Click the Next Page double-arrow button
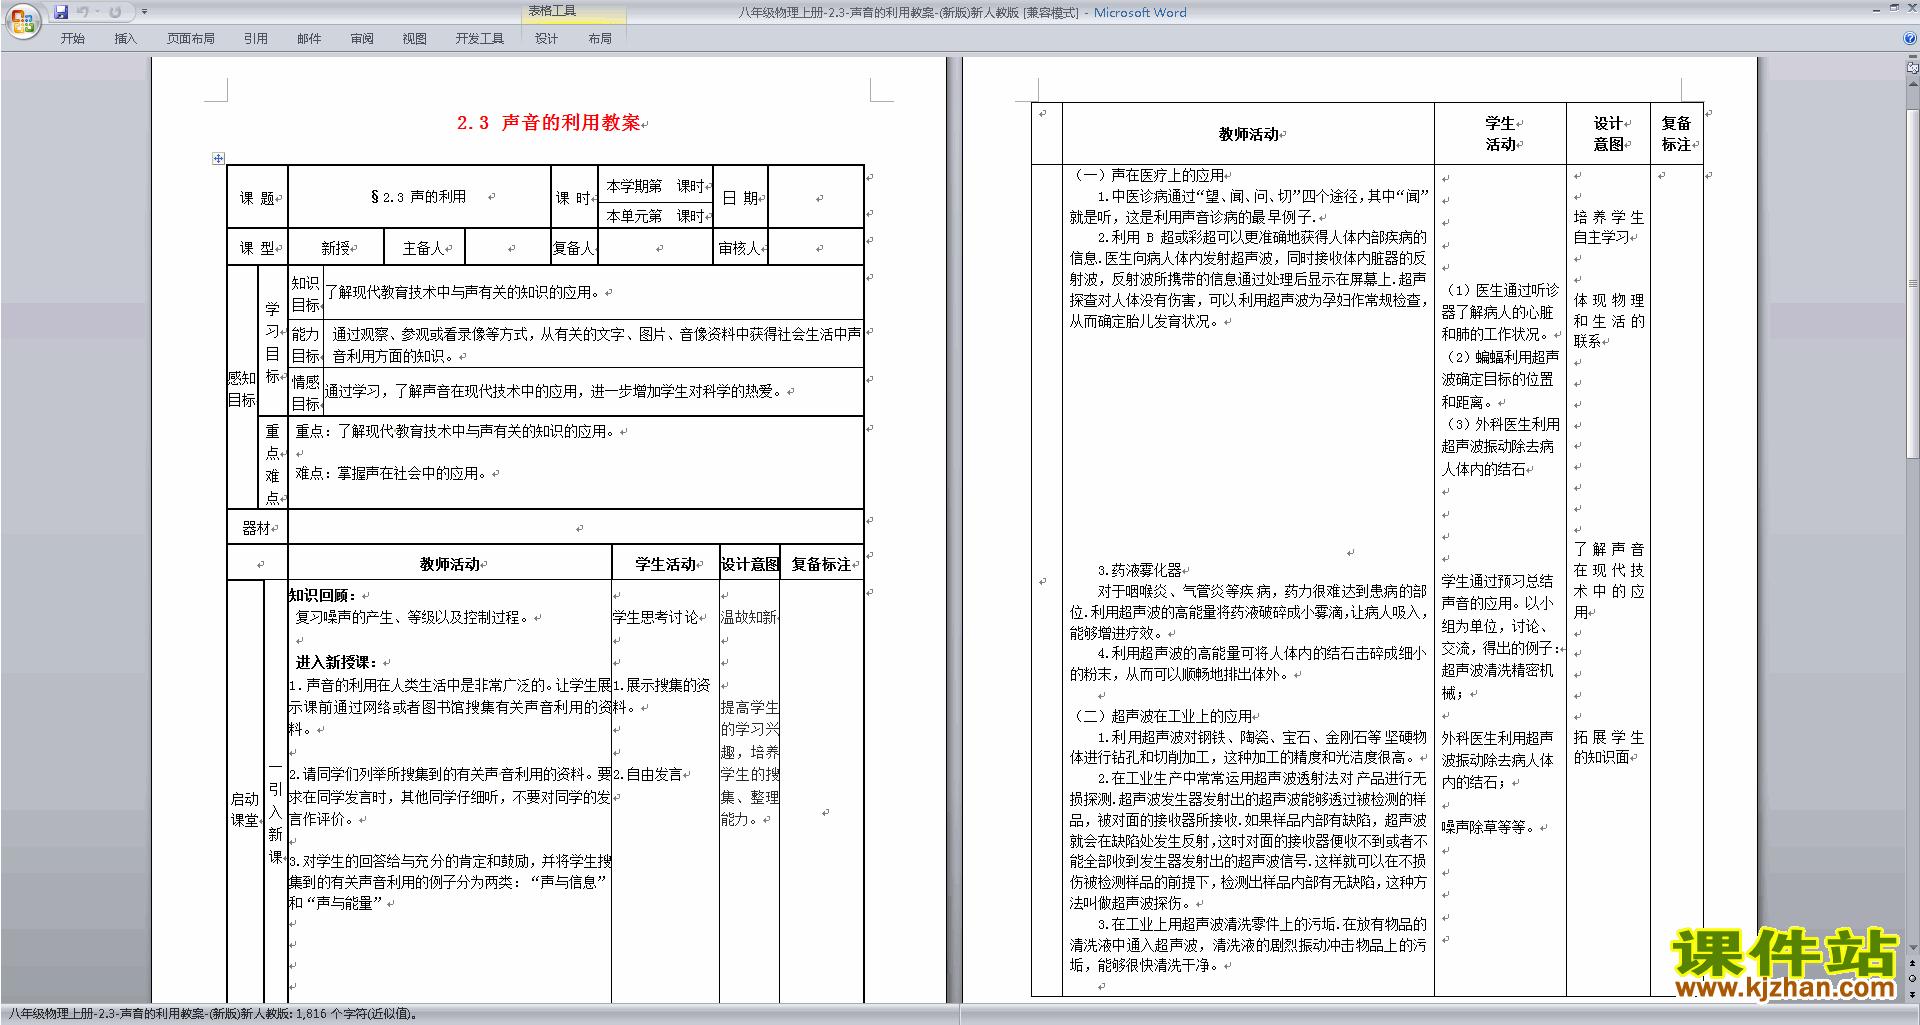 click(1913, 994)
